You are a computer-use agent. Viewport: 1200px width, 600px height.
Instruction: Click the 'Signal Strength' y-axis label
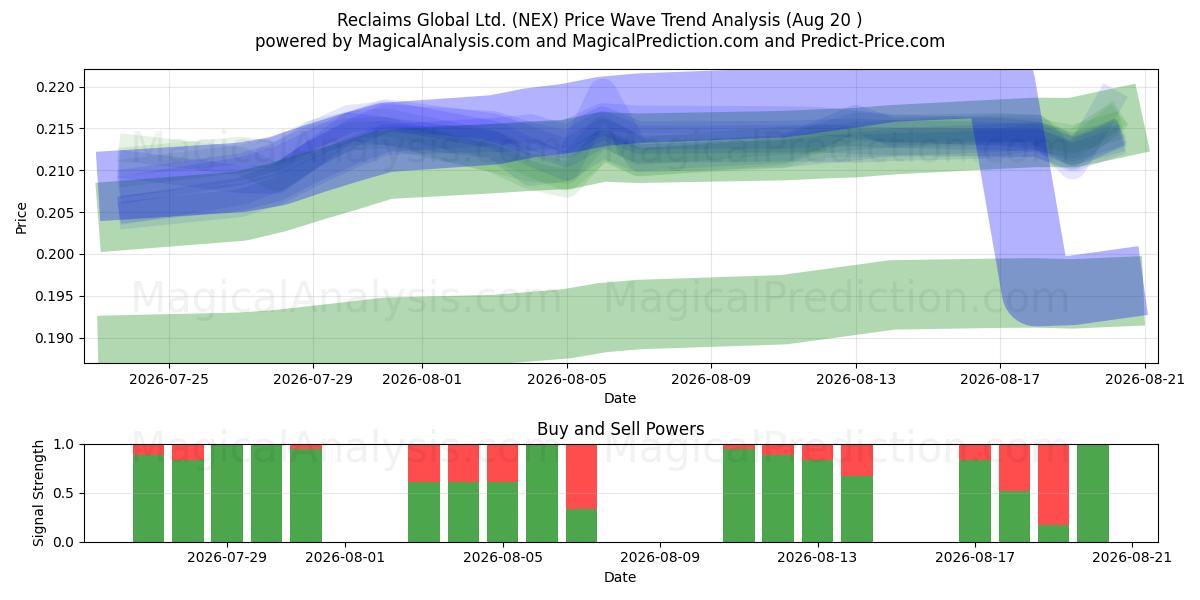[38, 493]
